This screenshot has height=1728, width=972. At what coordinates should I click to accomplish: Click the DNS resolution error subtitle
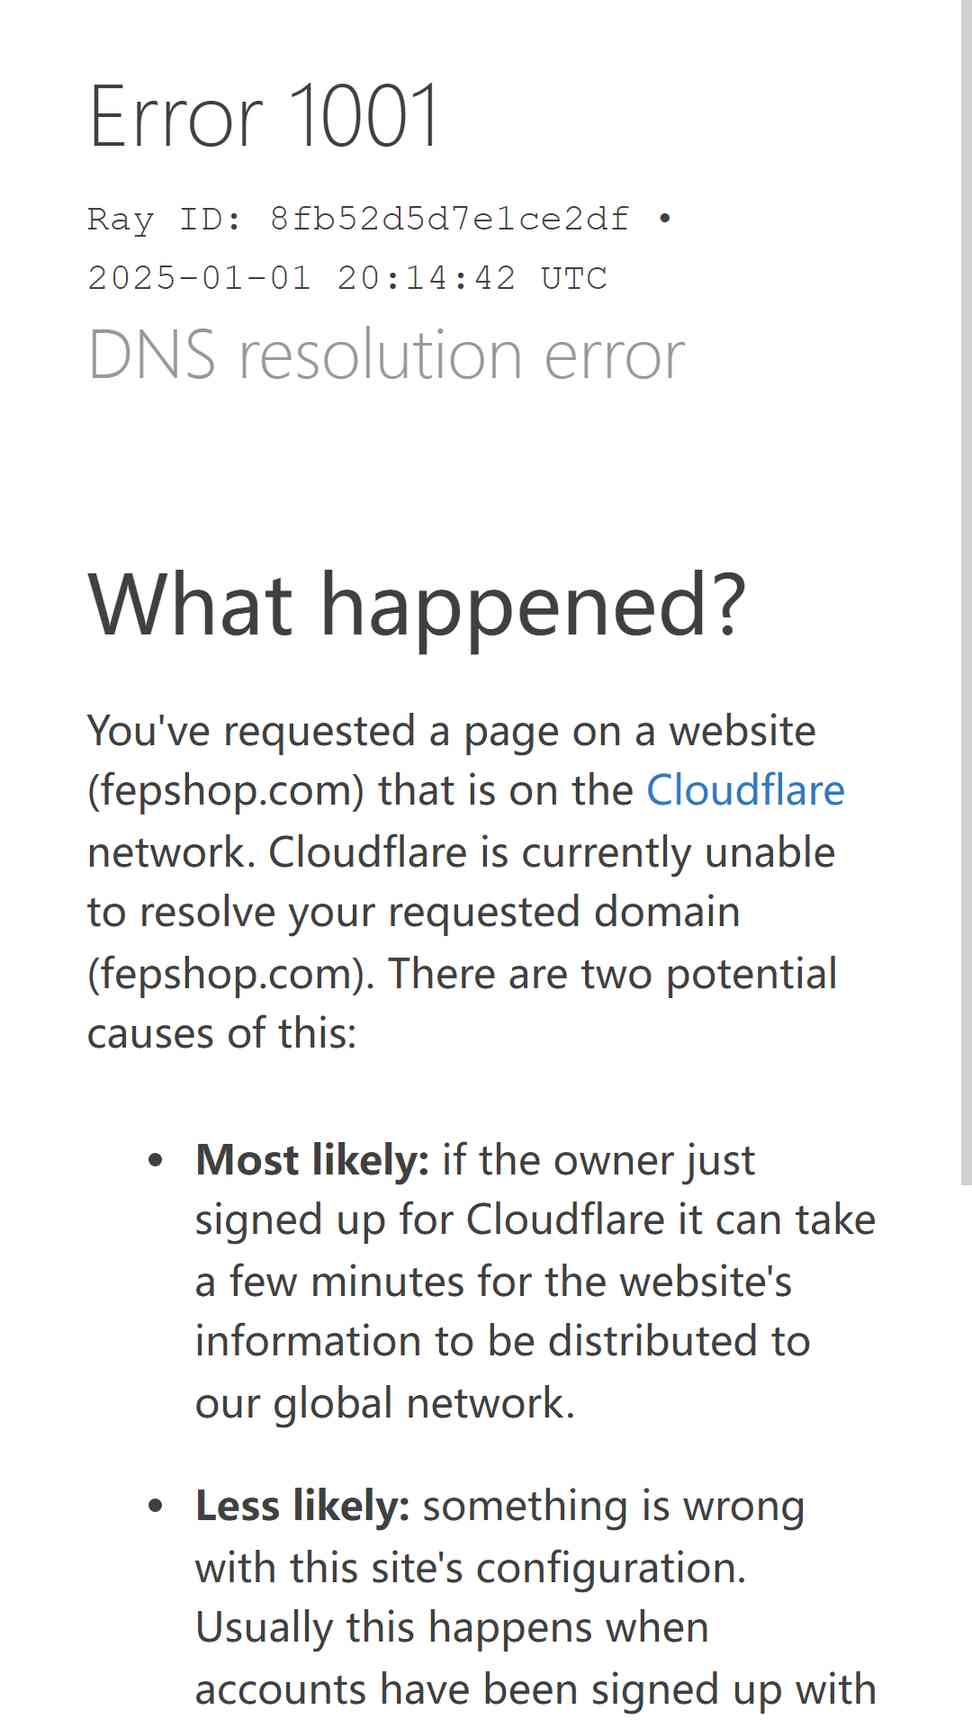[x=386, y=355]
